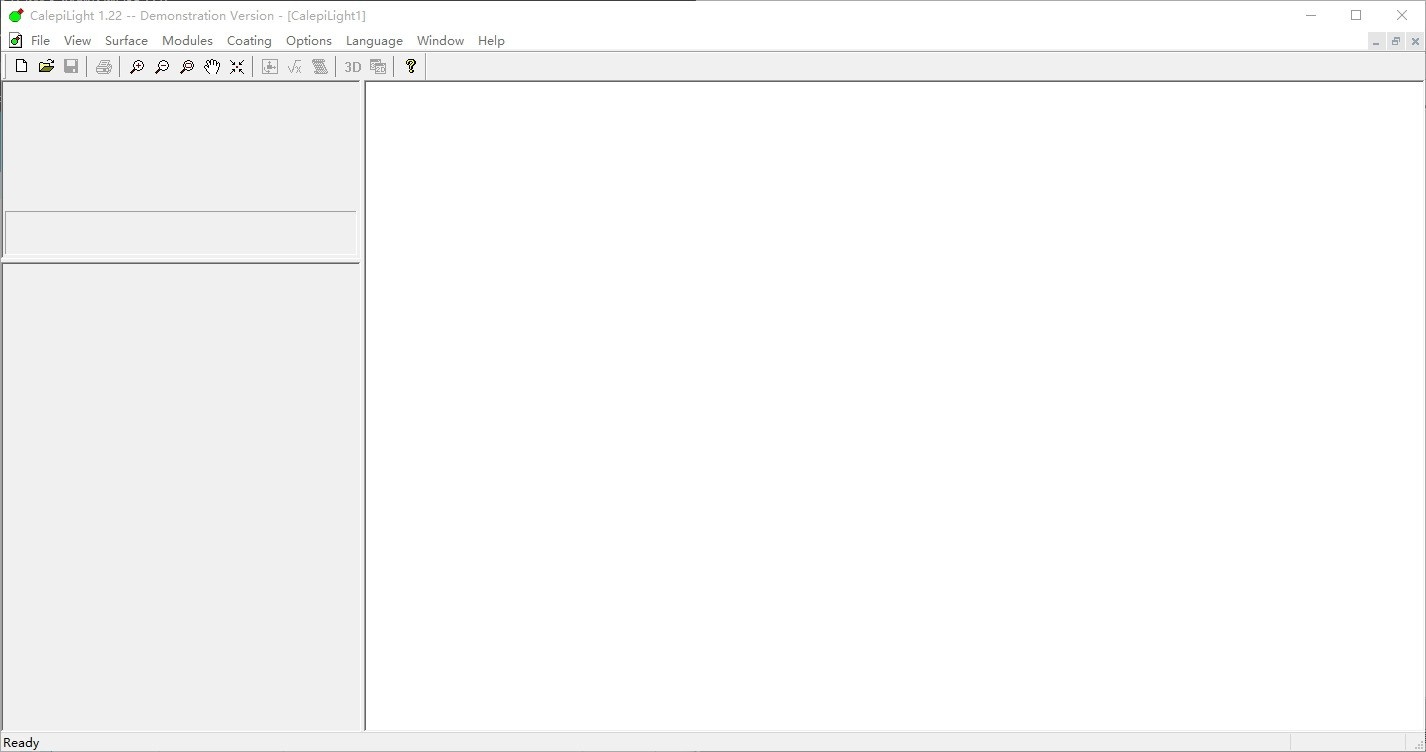The height and width of the screenshot is (752, 1426).
Task: Open the Coating menu
Action: tap(249, 41)
